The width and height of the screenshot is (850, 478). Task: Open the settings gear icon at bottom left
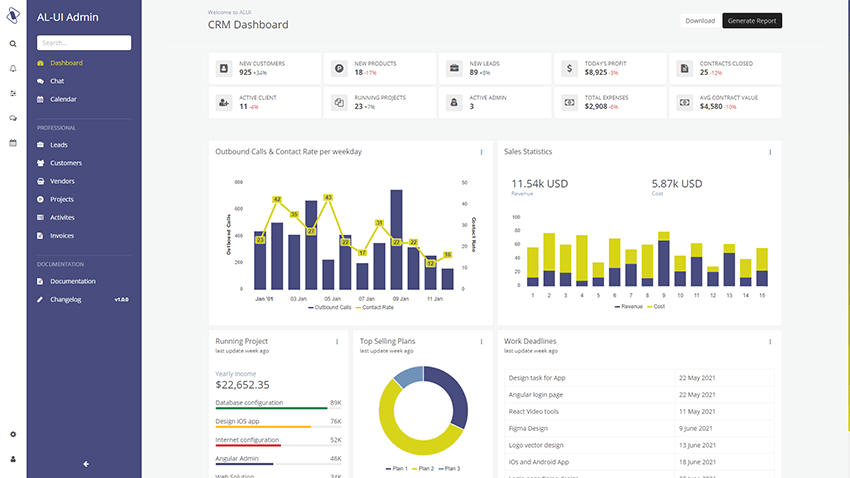coord(13,434)
